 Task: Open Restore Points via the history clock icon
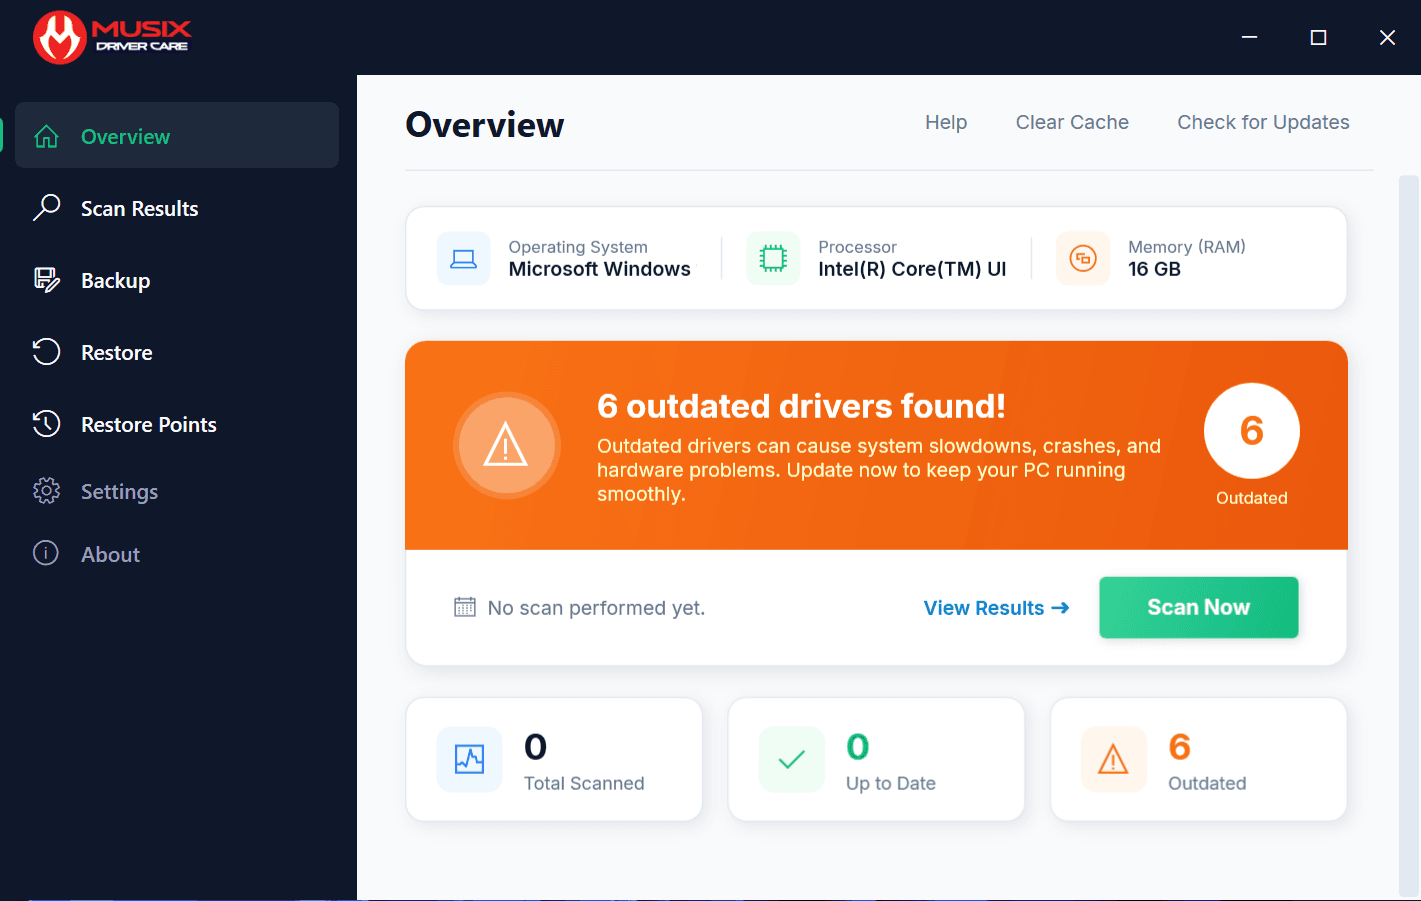tap(46, 424)
